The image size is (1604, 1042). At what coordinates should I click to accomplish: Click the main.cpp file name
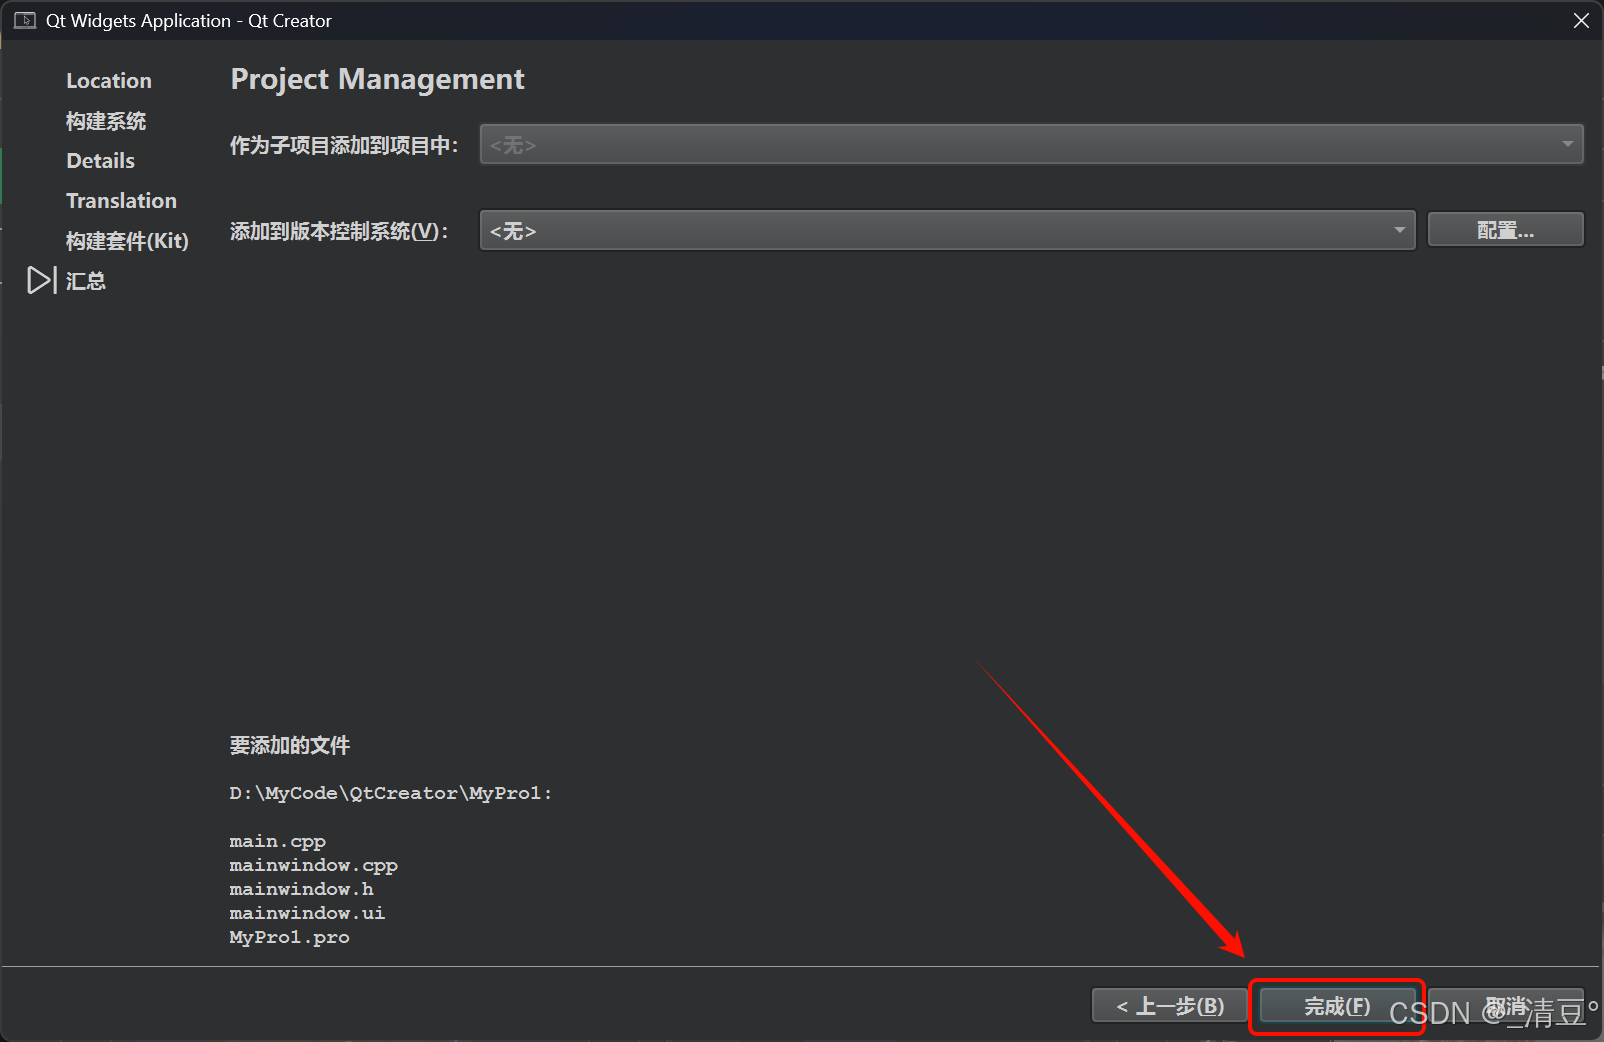point(278,841)
